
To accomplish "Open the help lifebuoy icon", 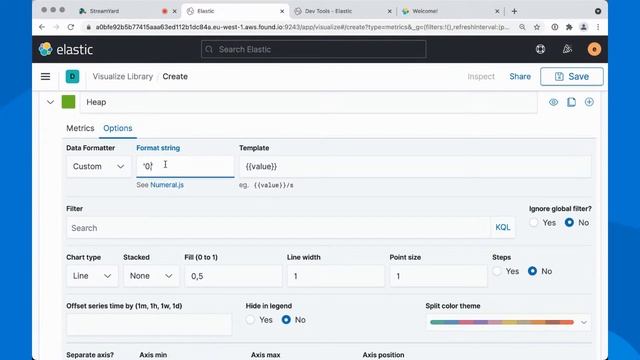I will tap(540, 49).
